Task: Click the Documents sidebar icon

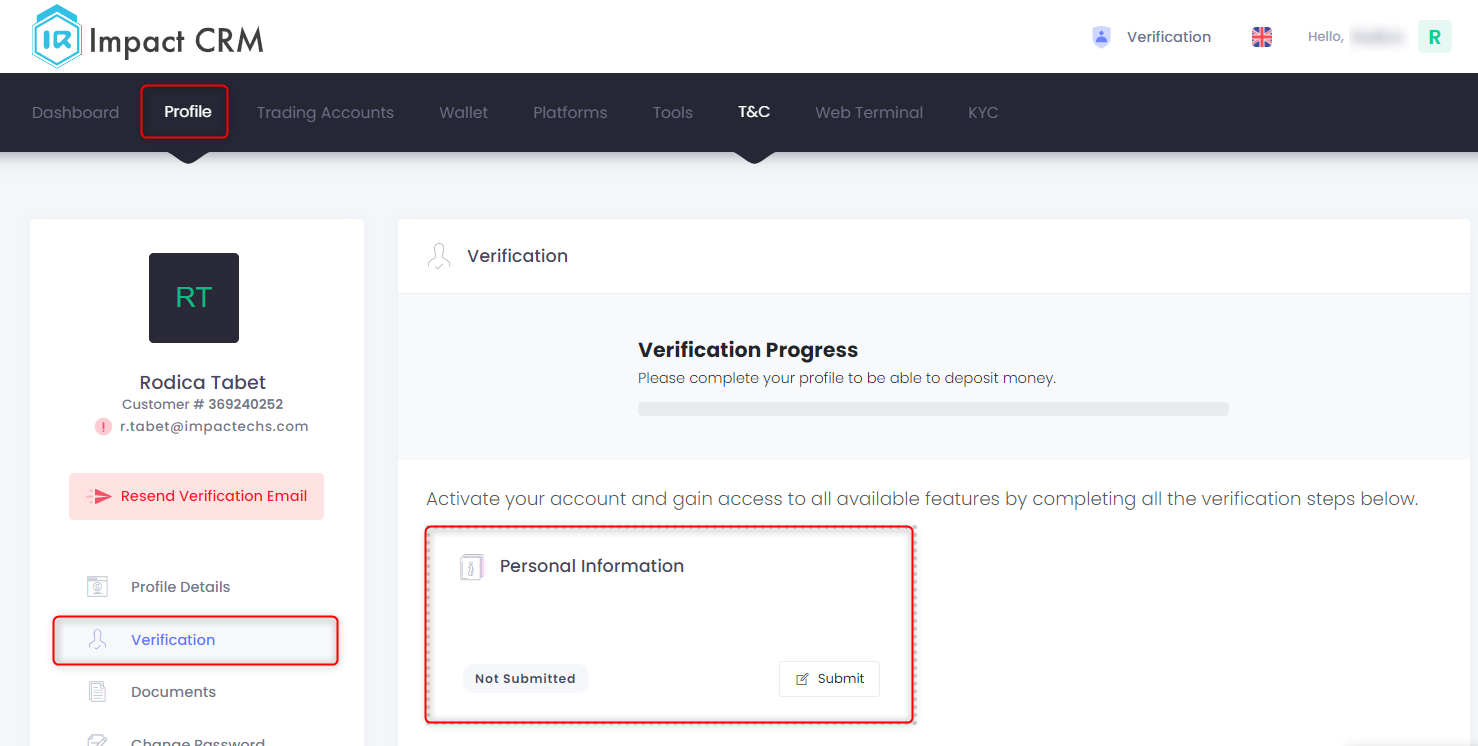Action: tap(97, 691)
